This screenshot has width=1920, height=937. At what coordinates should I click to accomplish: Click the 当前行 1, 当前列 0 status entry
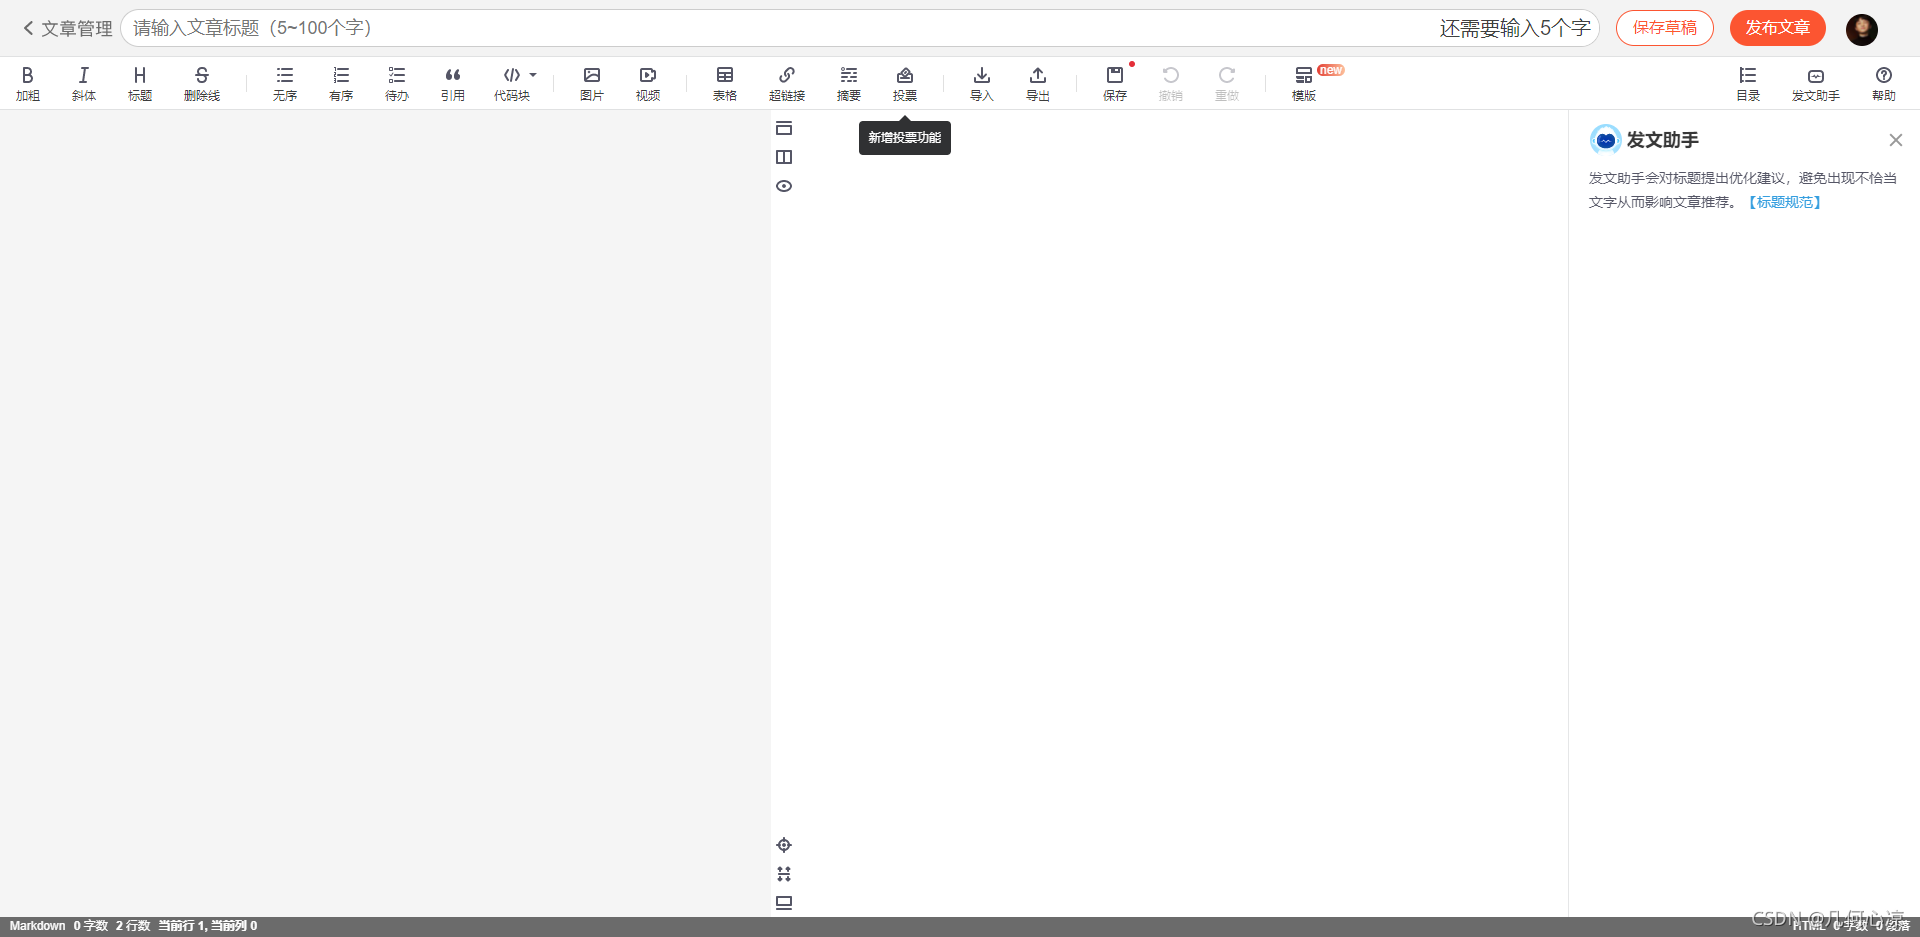208,926
